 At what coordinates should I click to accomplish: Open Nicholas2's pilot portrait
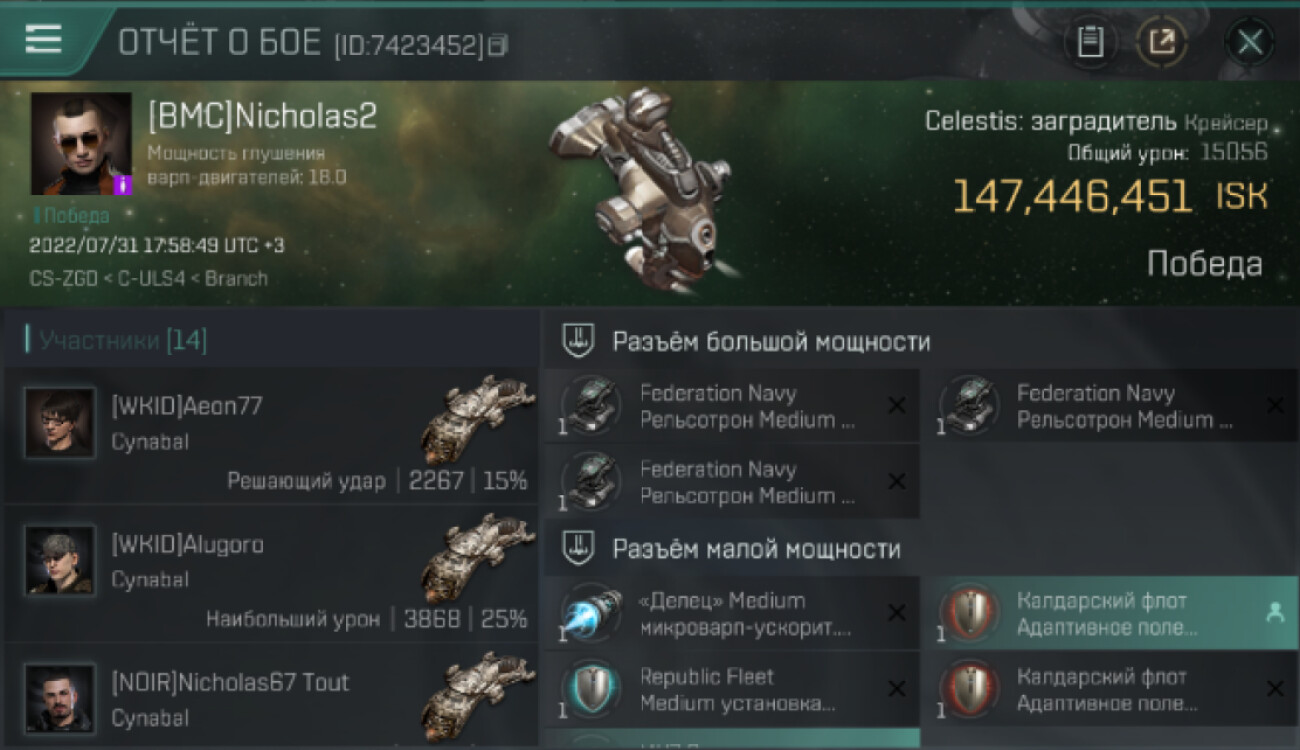(81, 143)
